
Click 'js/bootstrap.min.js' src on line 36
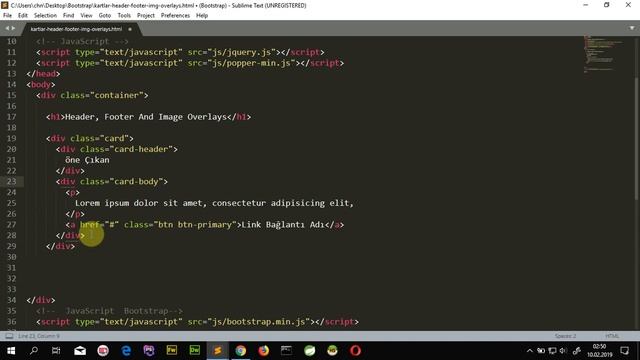tap(258, 322)
